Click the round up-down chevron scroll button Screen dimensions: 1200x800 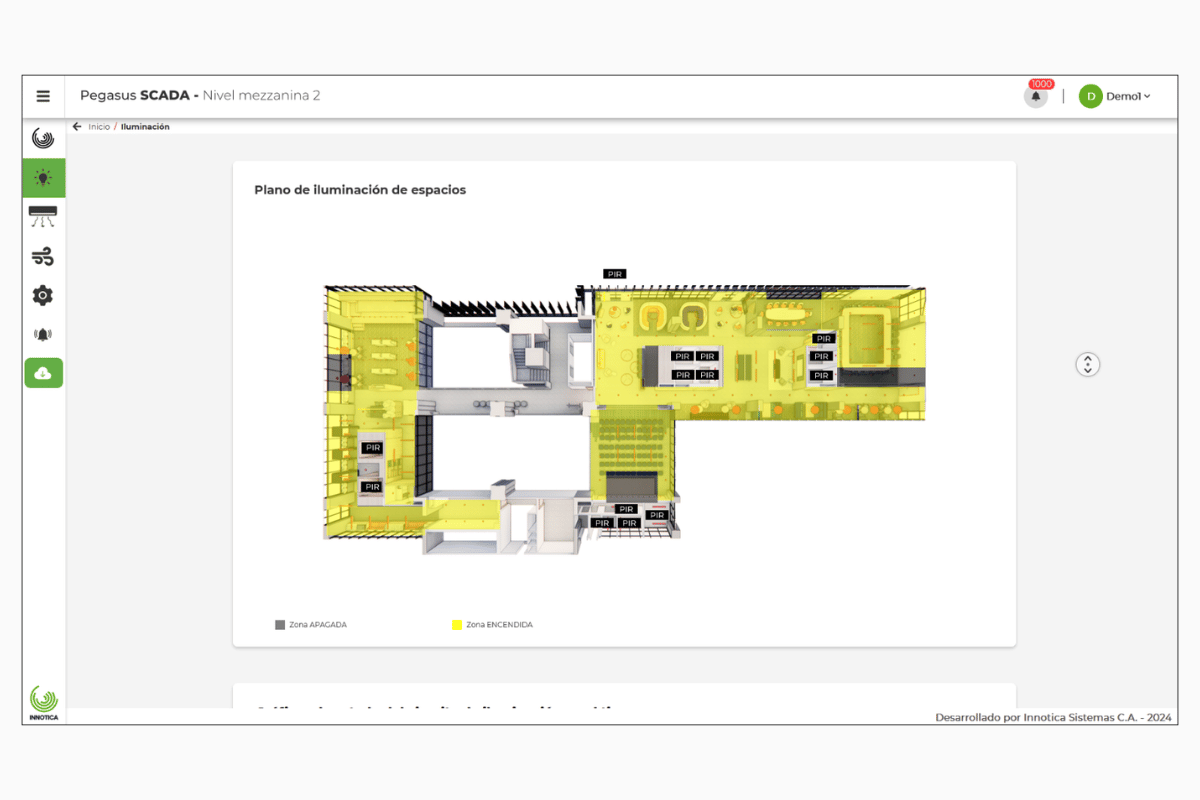tap(1088, 364)
